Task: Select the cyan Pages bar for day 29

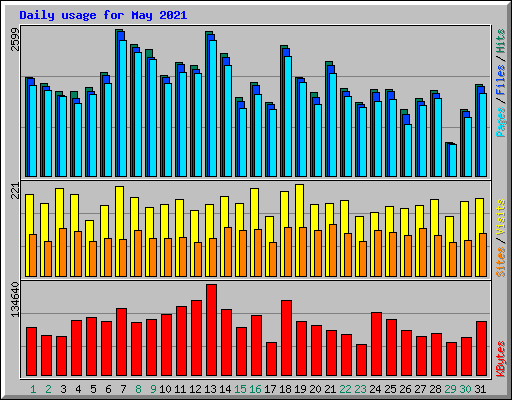Action: tap(453, 160)
